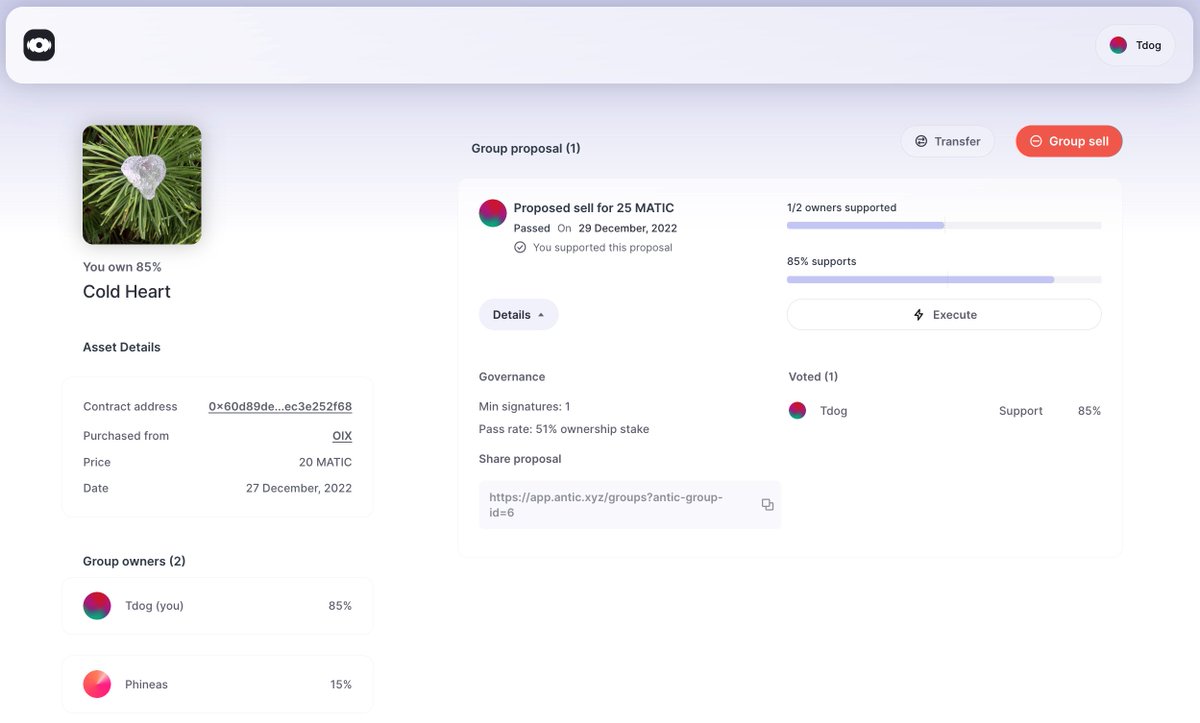Viewport: 1200px width, 723px height.
Task: Open the Tdog account menu
Action: (x=1135, y=45)
